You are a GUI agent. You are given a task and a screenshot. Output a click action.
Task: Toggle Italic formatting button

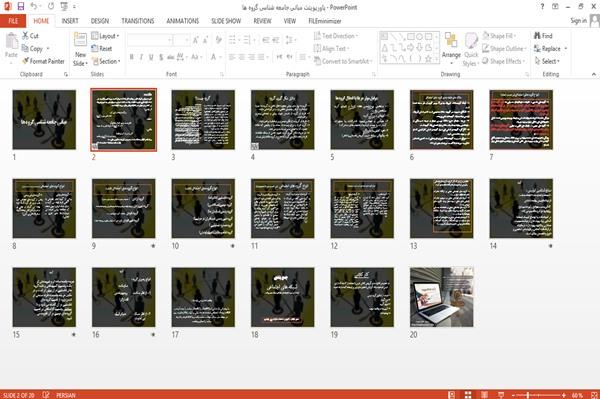(141, 57)
